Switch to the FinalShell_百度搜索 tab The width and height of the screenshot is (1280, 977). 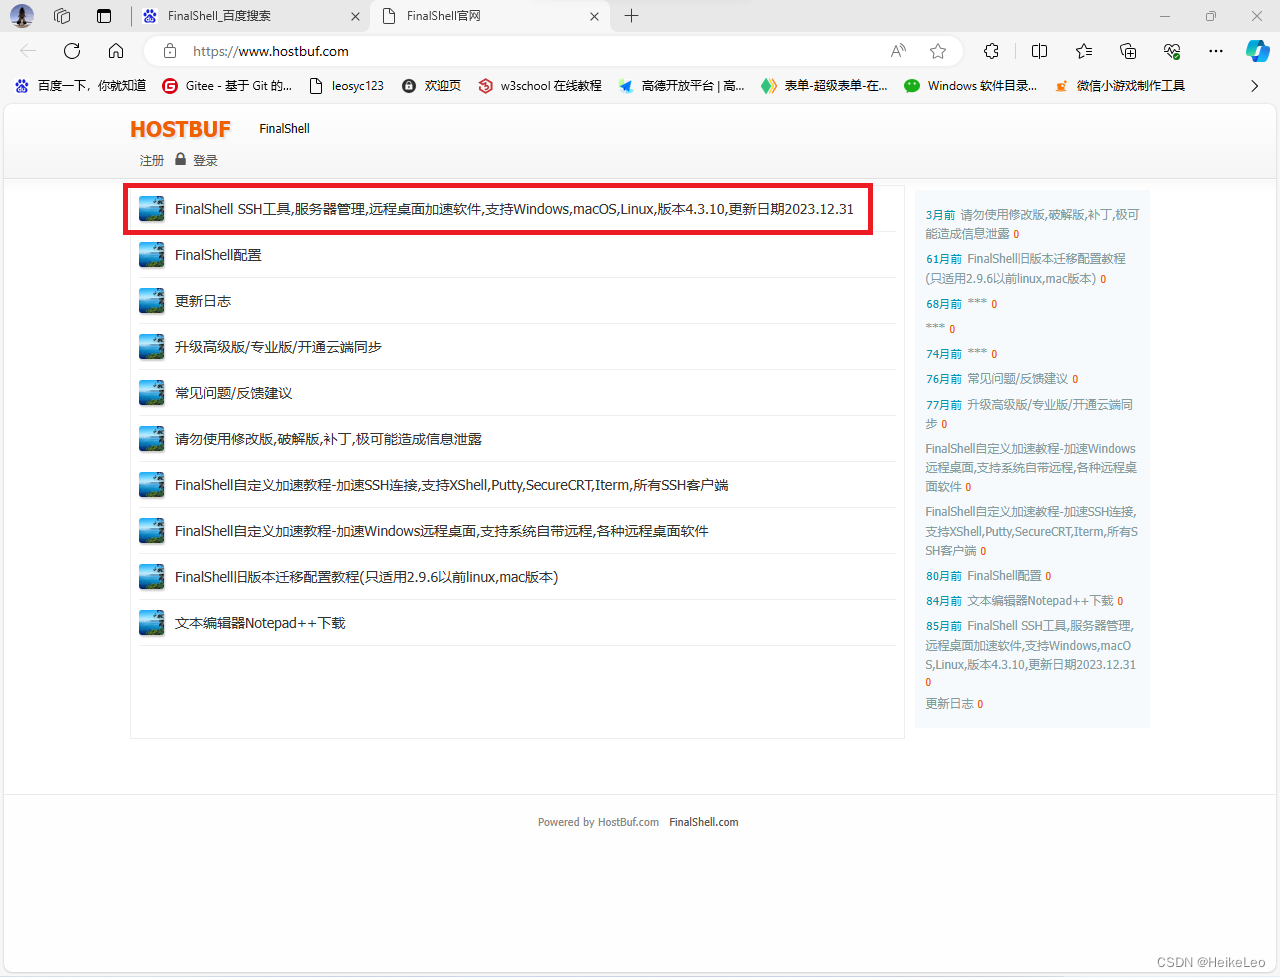248,16
